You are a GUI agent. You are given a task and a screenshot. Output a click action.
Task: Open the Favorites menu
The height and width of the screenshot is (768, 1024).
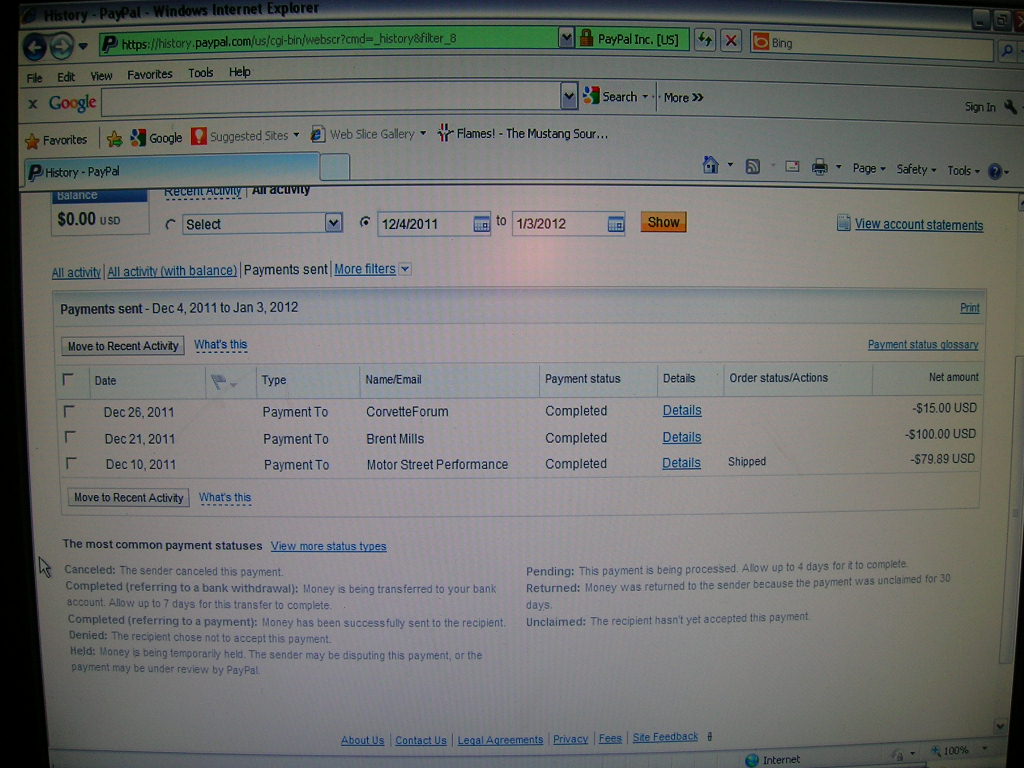tap(150, 74)
